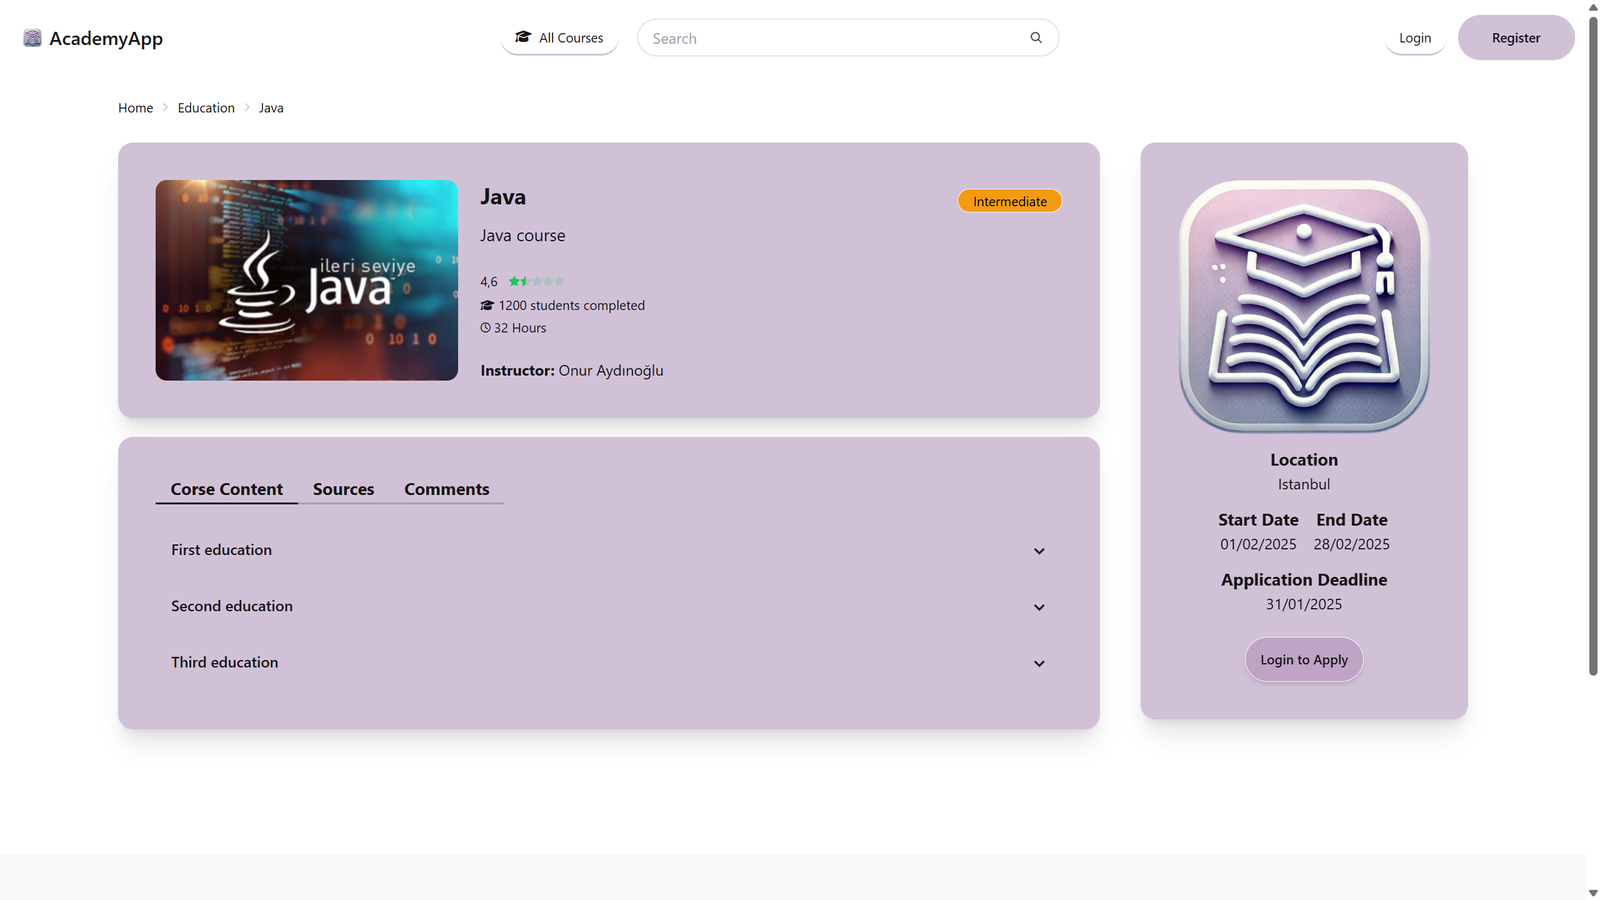
Task: Click the clock icon beside 32 Hours
Action: click(485, 328)
